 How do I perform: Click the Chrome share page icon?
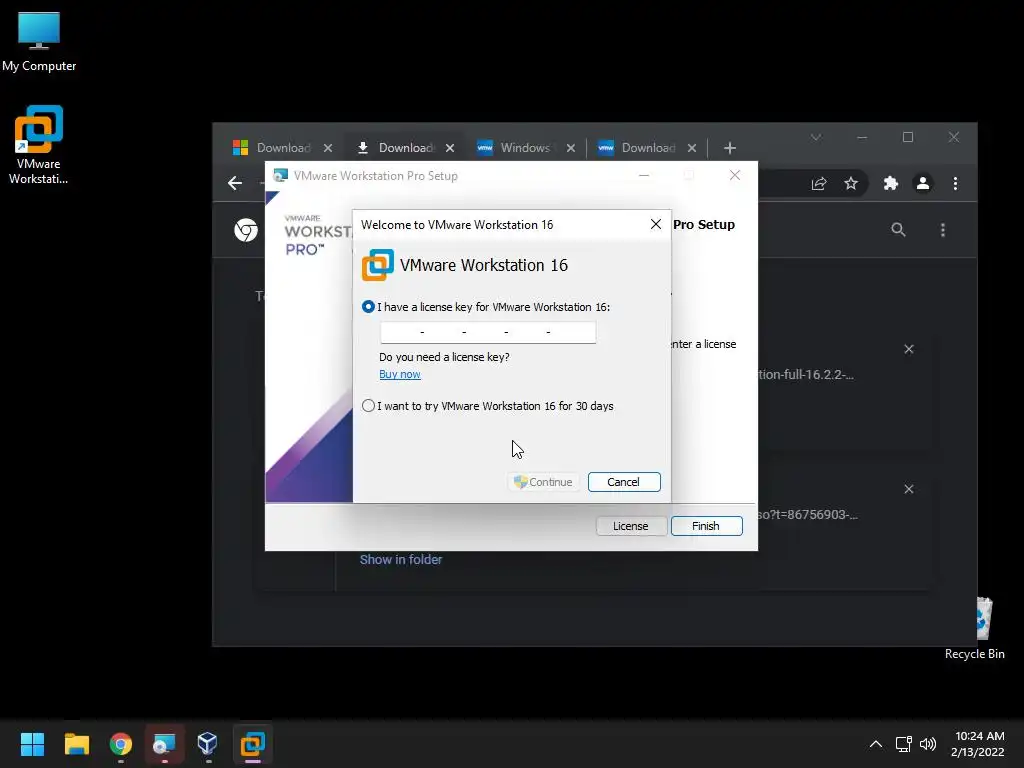(819, 184)
